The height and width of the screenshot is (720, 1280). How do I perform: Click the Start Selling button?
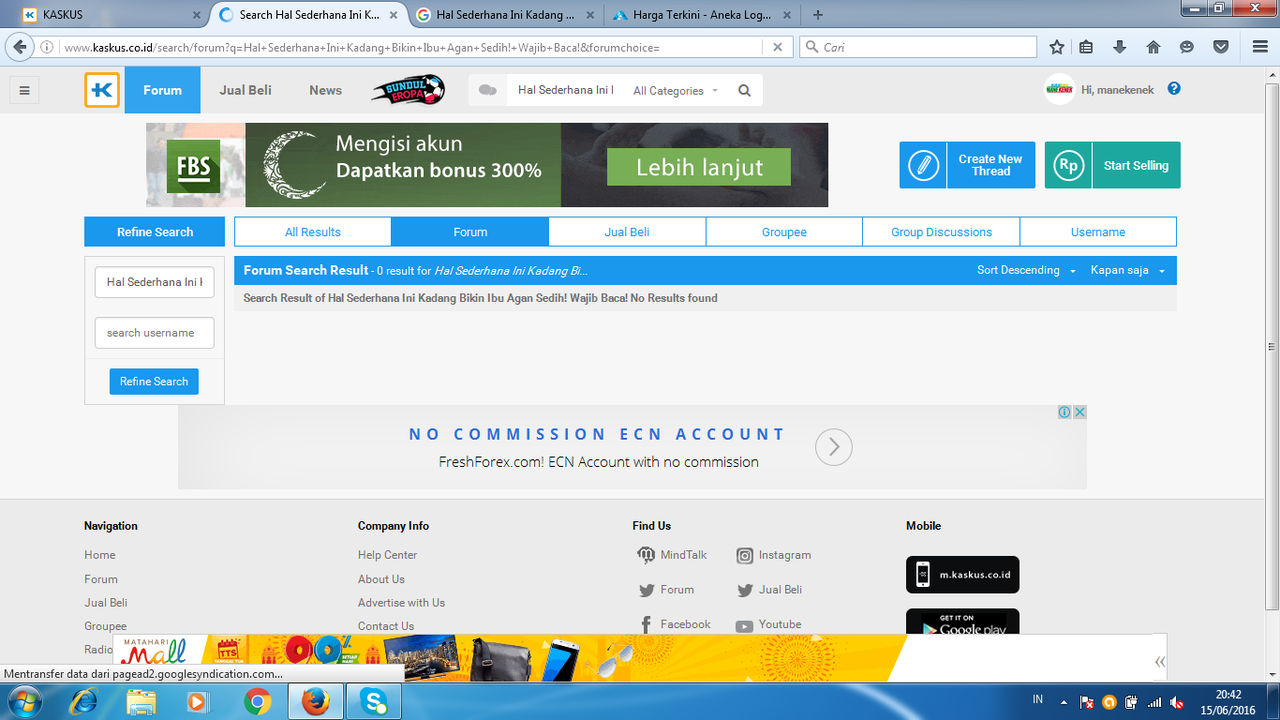point(1112,165)
